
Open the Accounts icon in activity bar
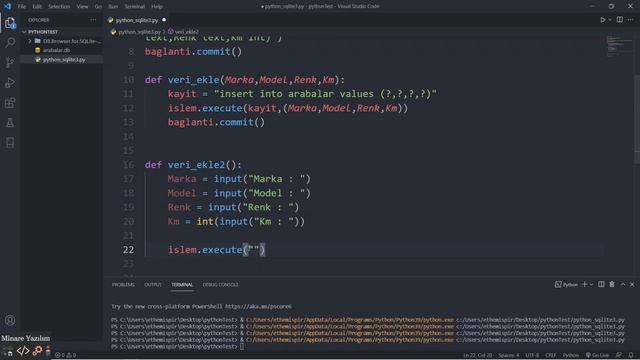[x=10, y=320]
